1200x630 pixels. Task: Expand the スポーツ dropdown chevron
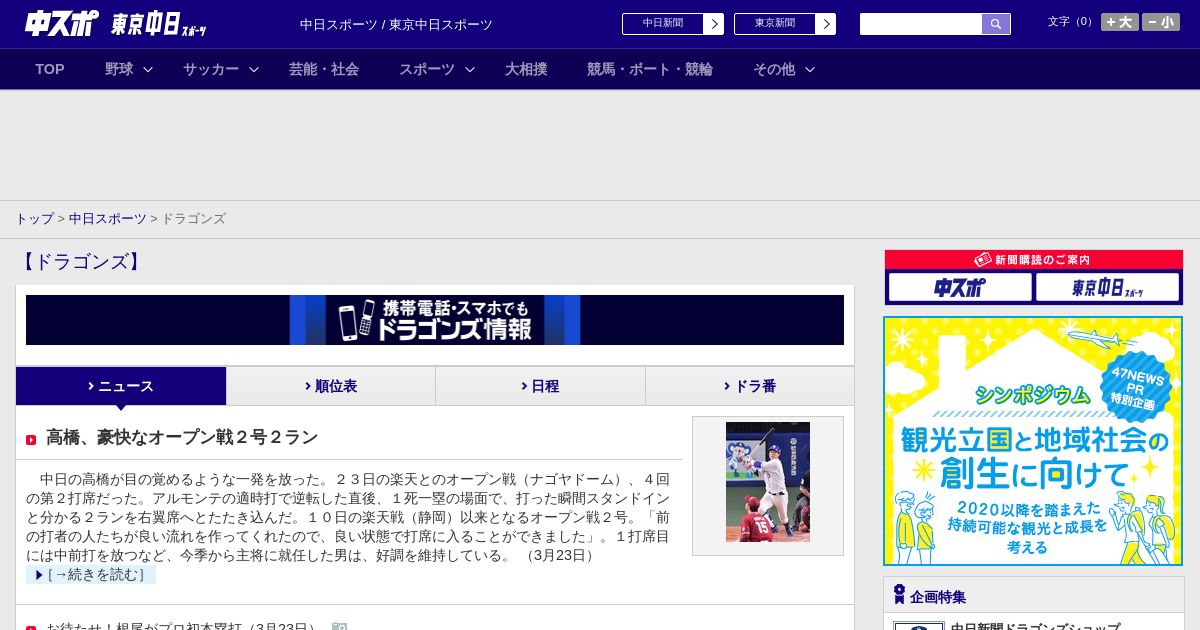click(470, 69)
